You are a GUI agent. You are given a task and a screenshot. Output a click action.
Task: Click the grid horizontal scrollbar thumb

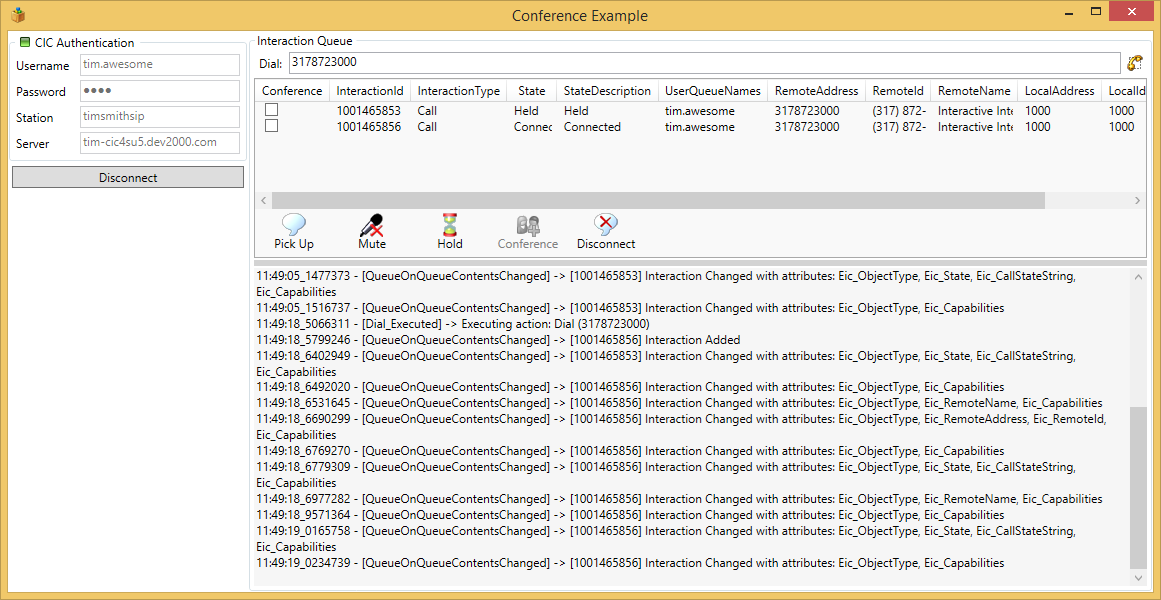[658, 201]
